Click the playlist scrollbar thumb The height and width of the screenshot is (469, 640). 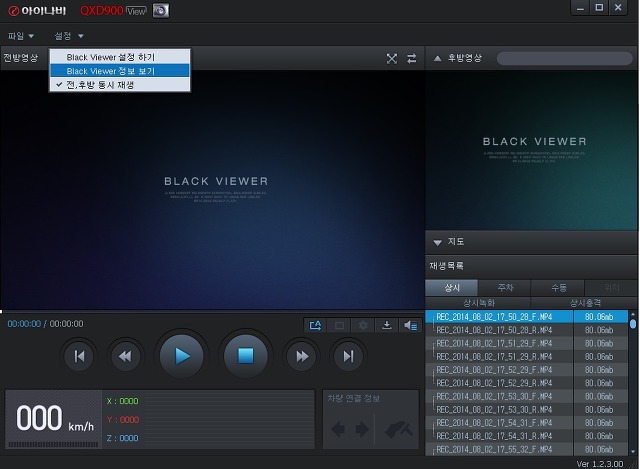pos(633,324)
